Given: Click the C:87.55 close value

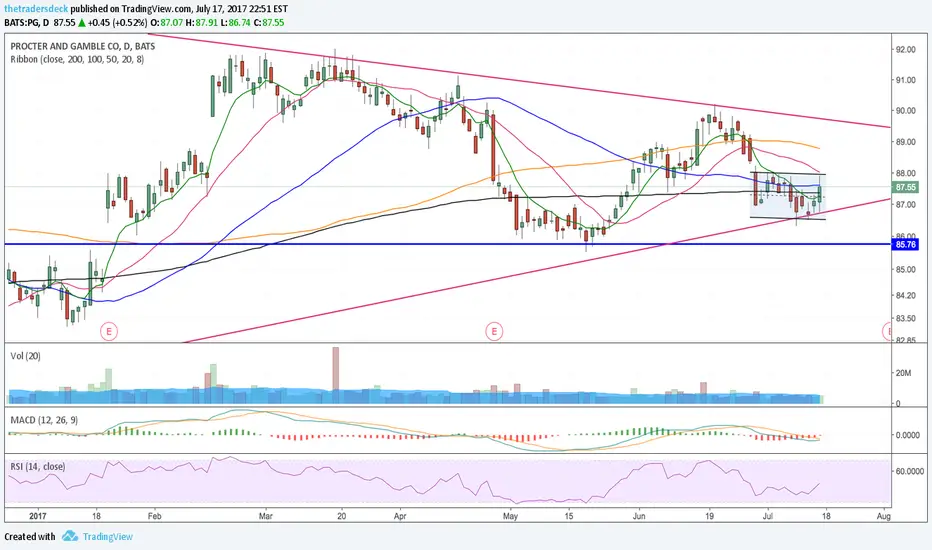Looking at the screenshot, I should coord(269,23).
